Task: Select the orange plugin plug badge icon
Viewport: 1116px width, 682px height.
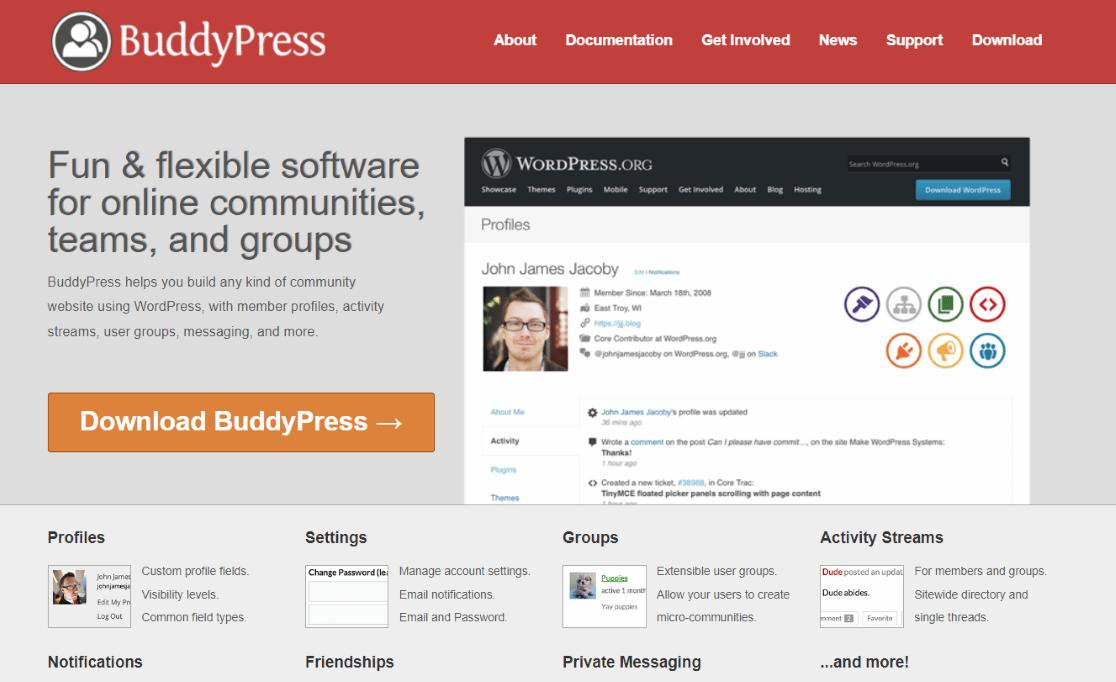Action: [x=903, y=351]
